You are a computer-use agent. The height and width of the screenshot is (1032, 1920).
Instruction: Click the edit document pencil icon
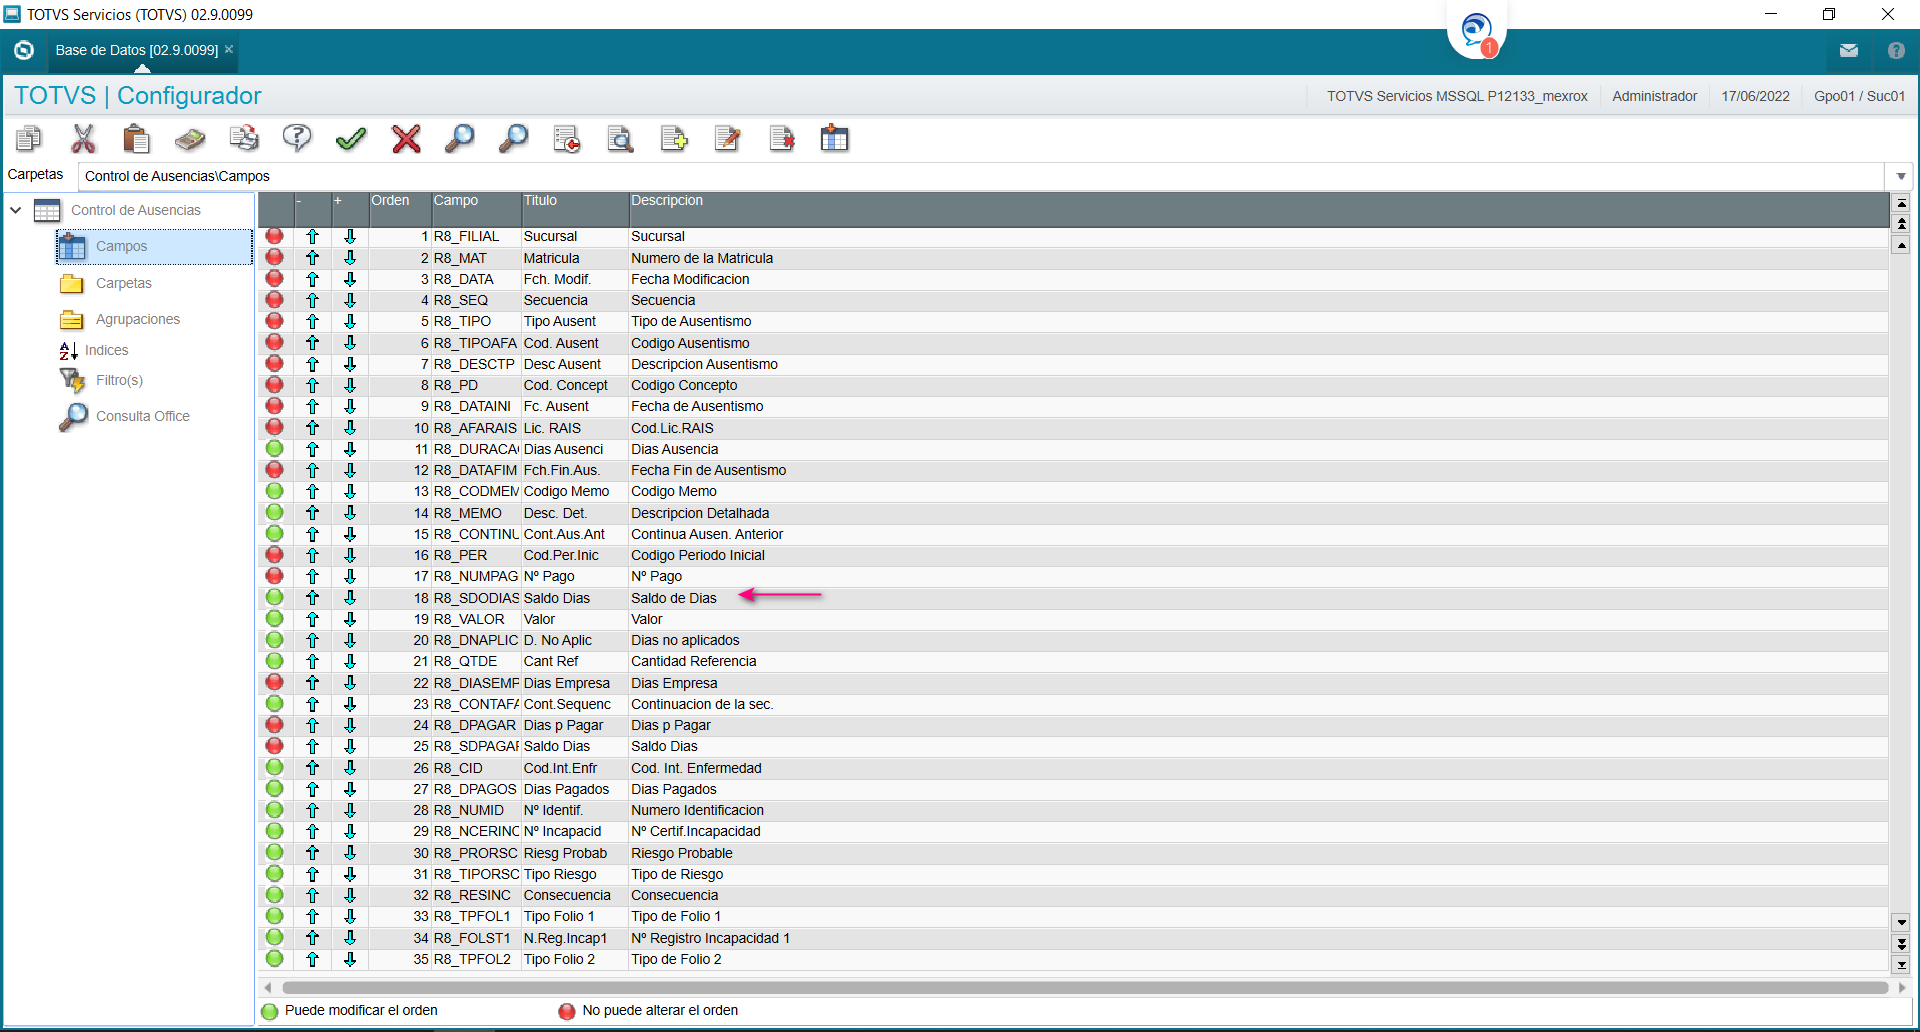[728, 138]
